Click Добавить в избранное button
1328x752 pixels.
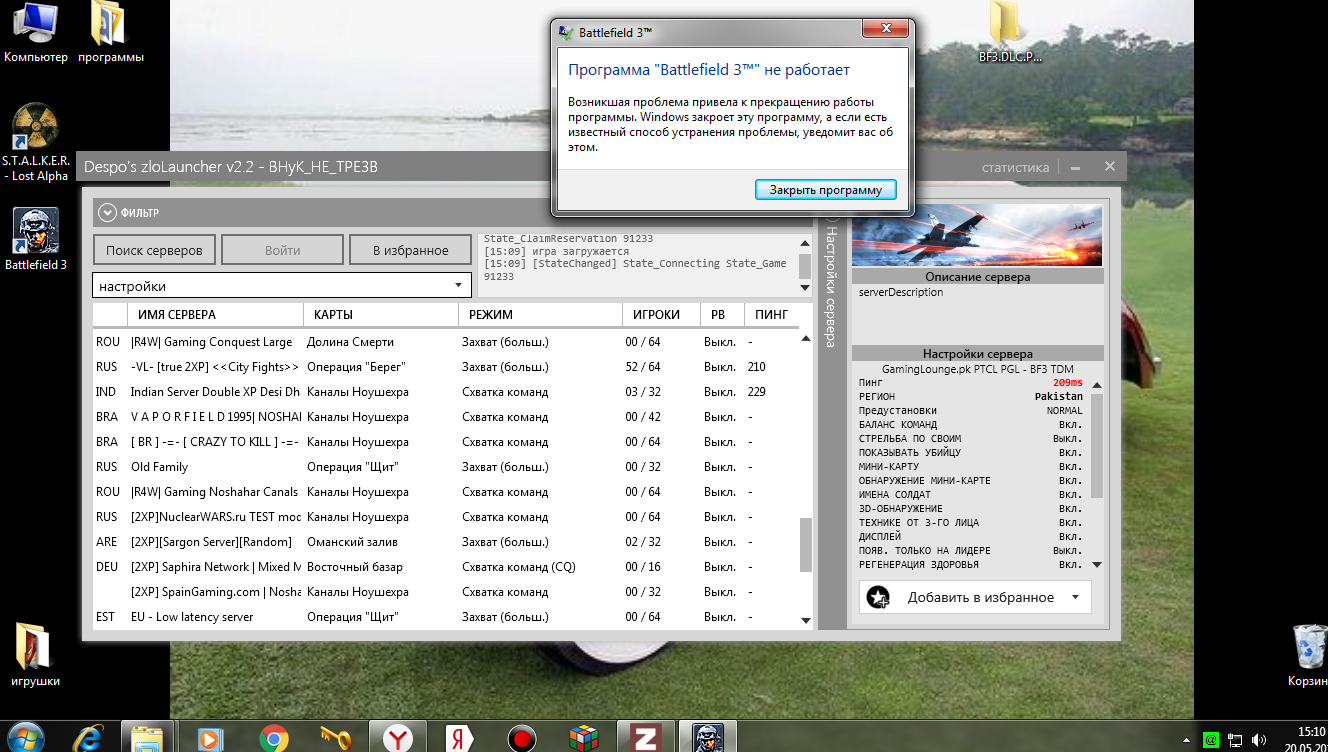(975, 597)
